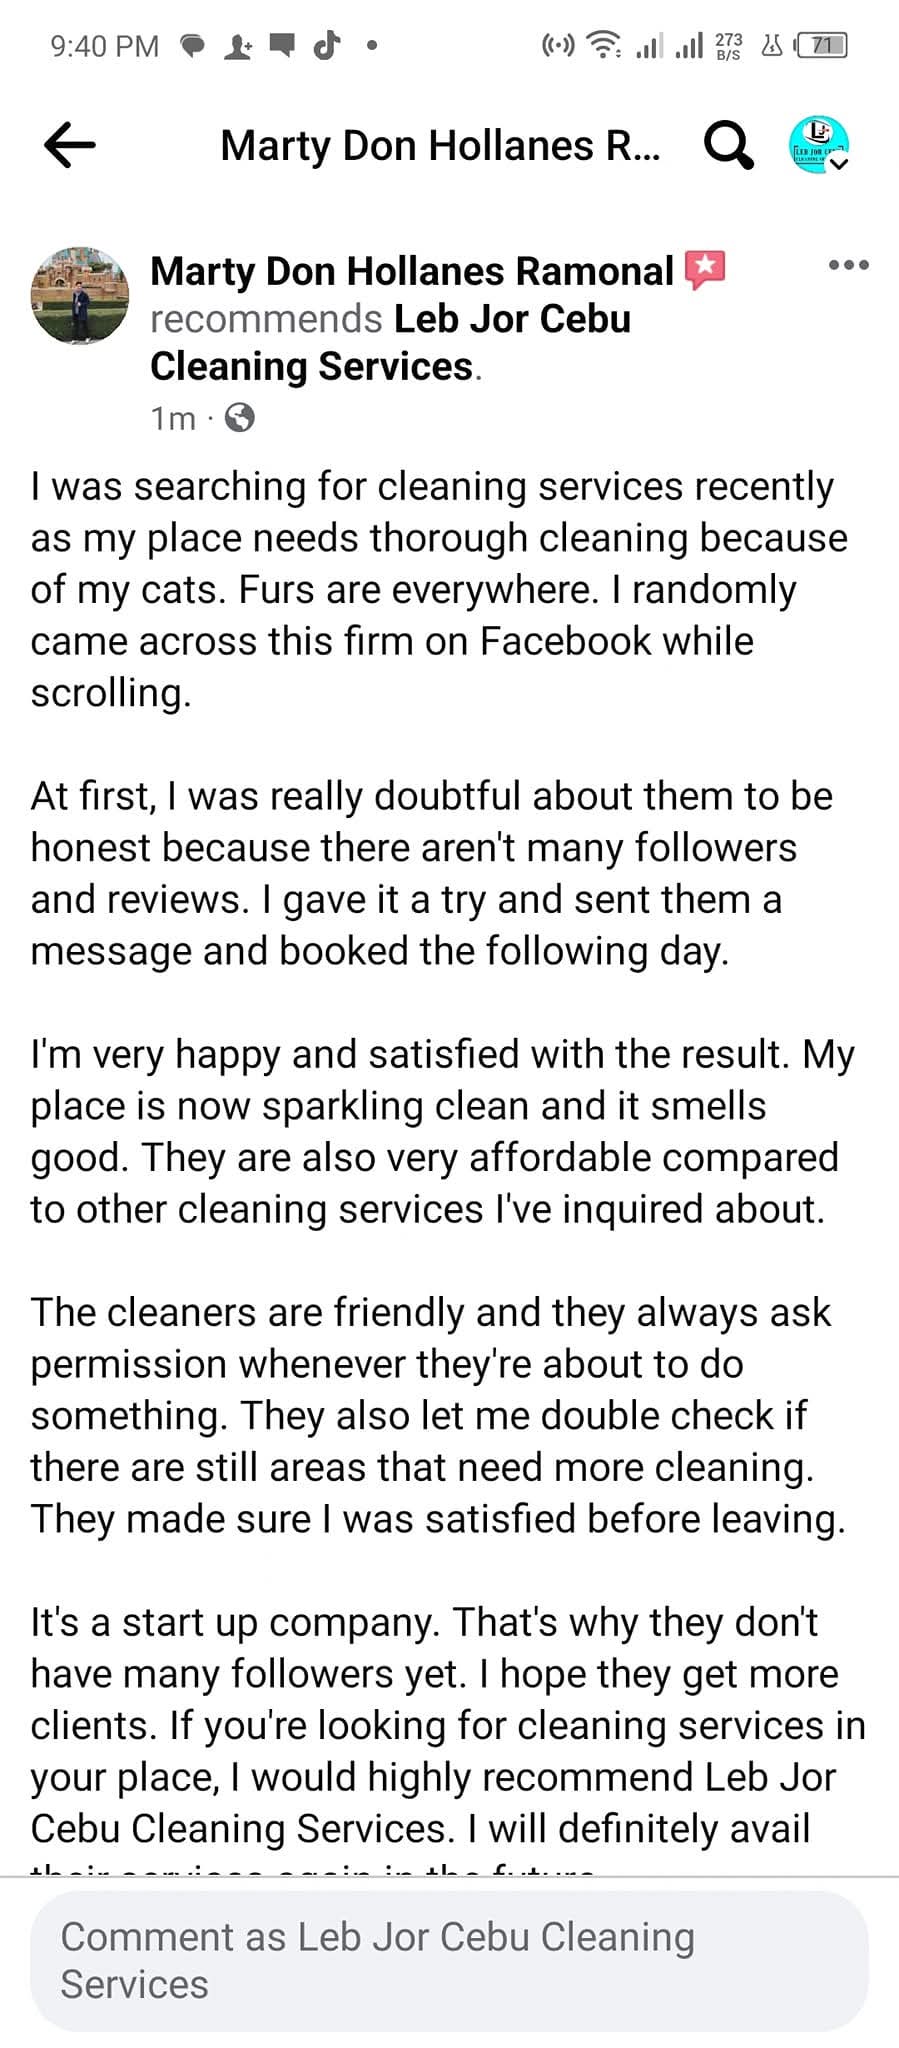Image resolution: width=899 pixels, height=2048 pixels.
Task: Tap the recommendation star badge icon
Action: coord(705,270)
